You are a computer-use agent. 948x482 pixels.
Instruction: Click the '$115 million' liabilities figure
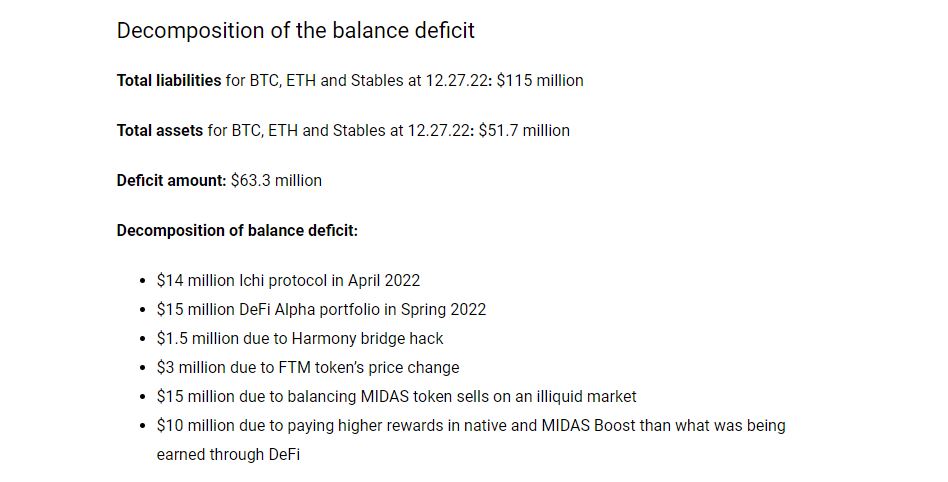click(x=540, y=80)
